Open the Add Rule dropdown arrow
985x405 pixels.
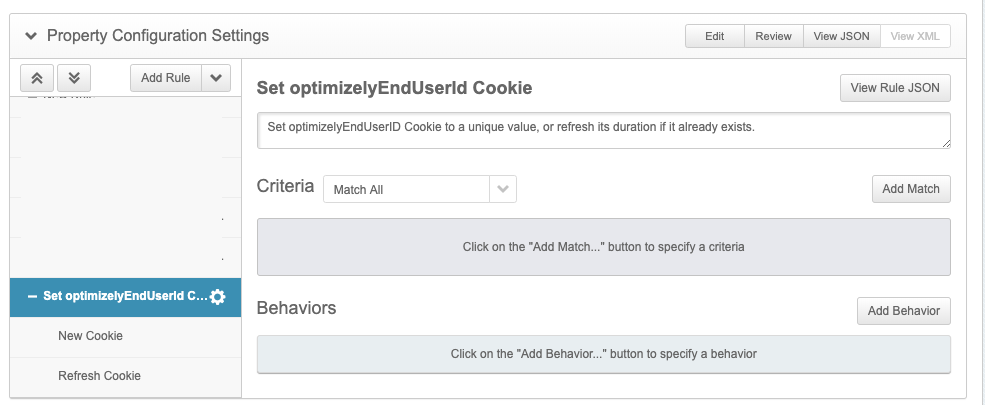pos(216,78)
